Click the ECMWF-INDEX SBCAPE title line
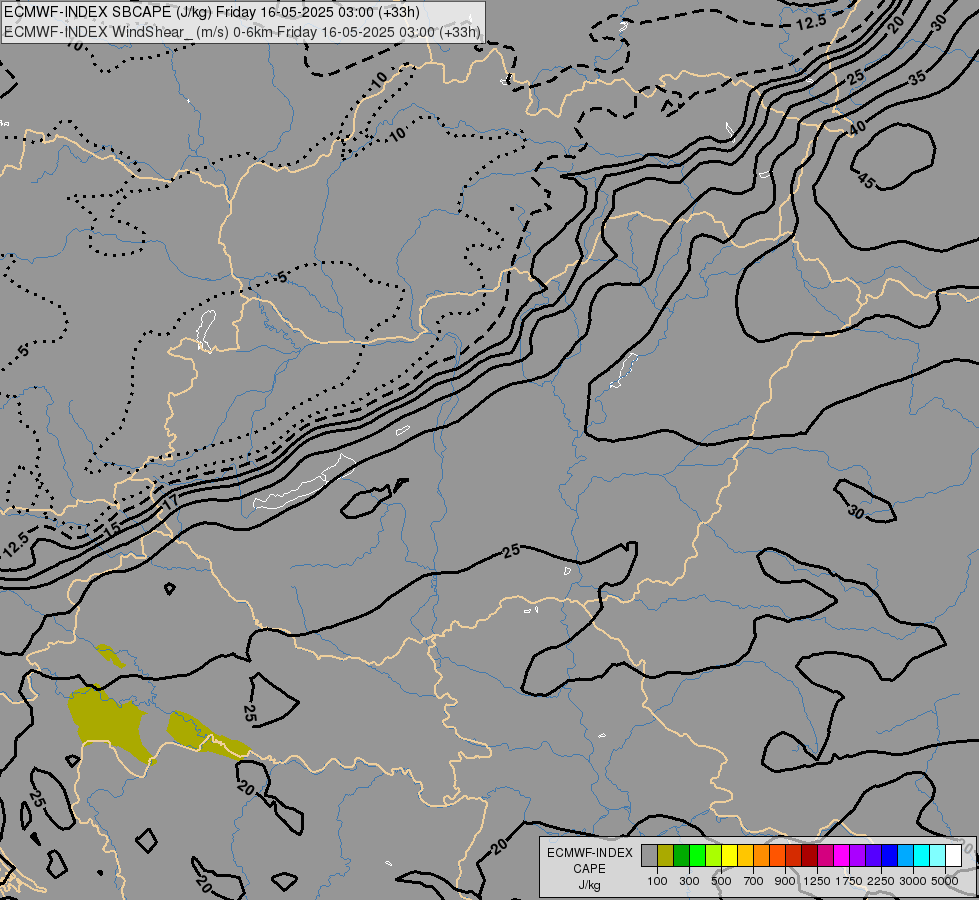 pos(212,12)
